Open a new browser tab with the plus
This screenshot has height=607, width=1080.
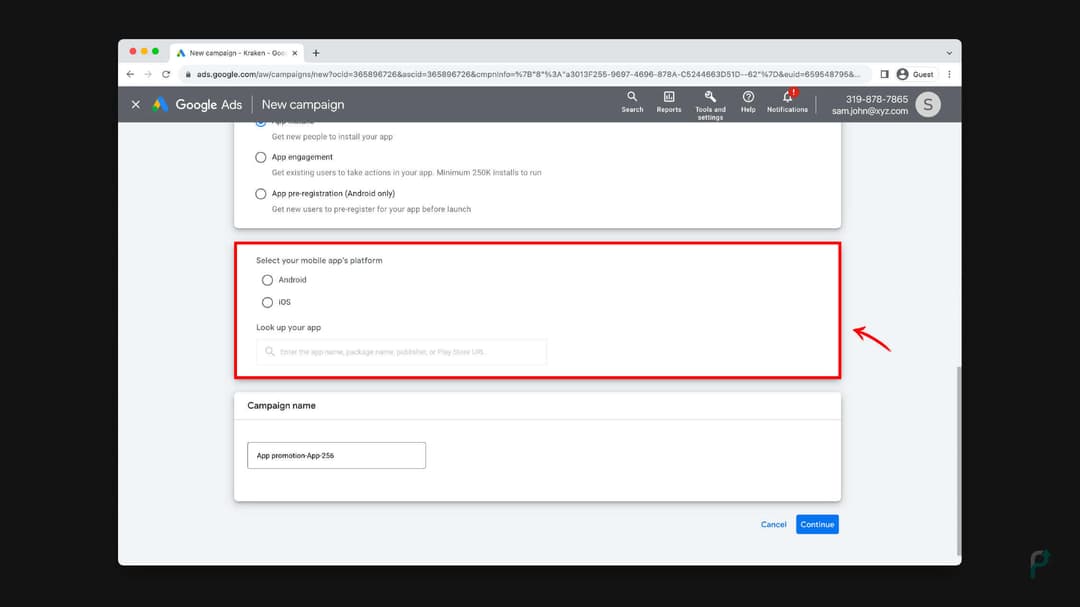(x=316, y=52)
